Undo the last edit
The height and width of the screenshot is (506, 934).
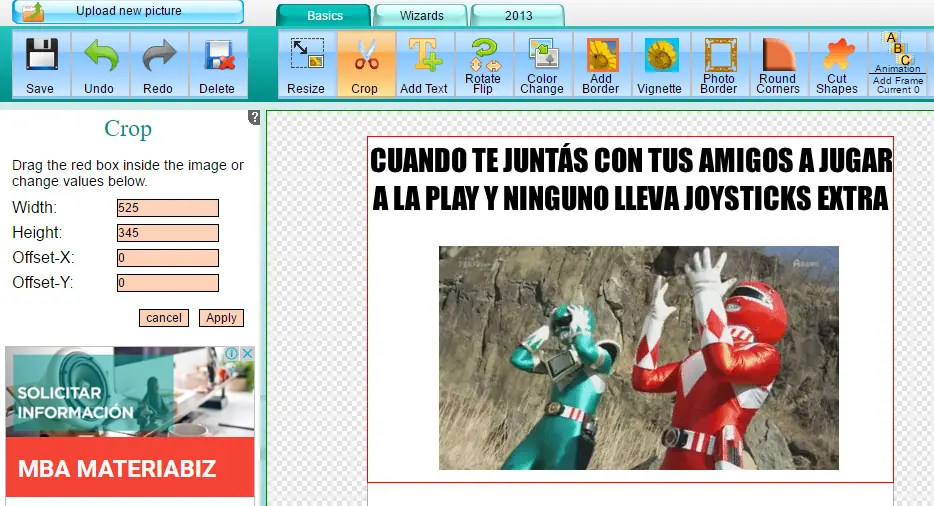[x=99, y=64]
